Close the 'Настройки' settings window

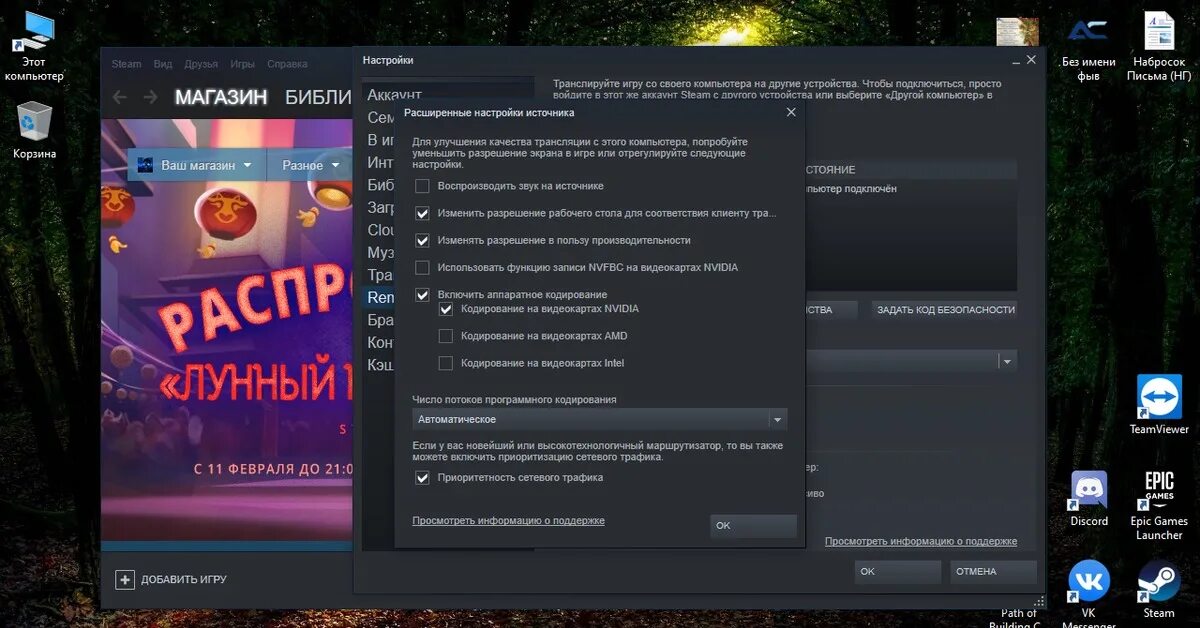coord(1031,60)
